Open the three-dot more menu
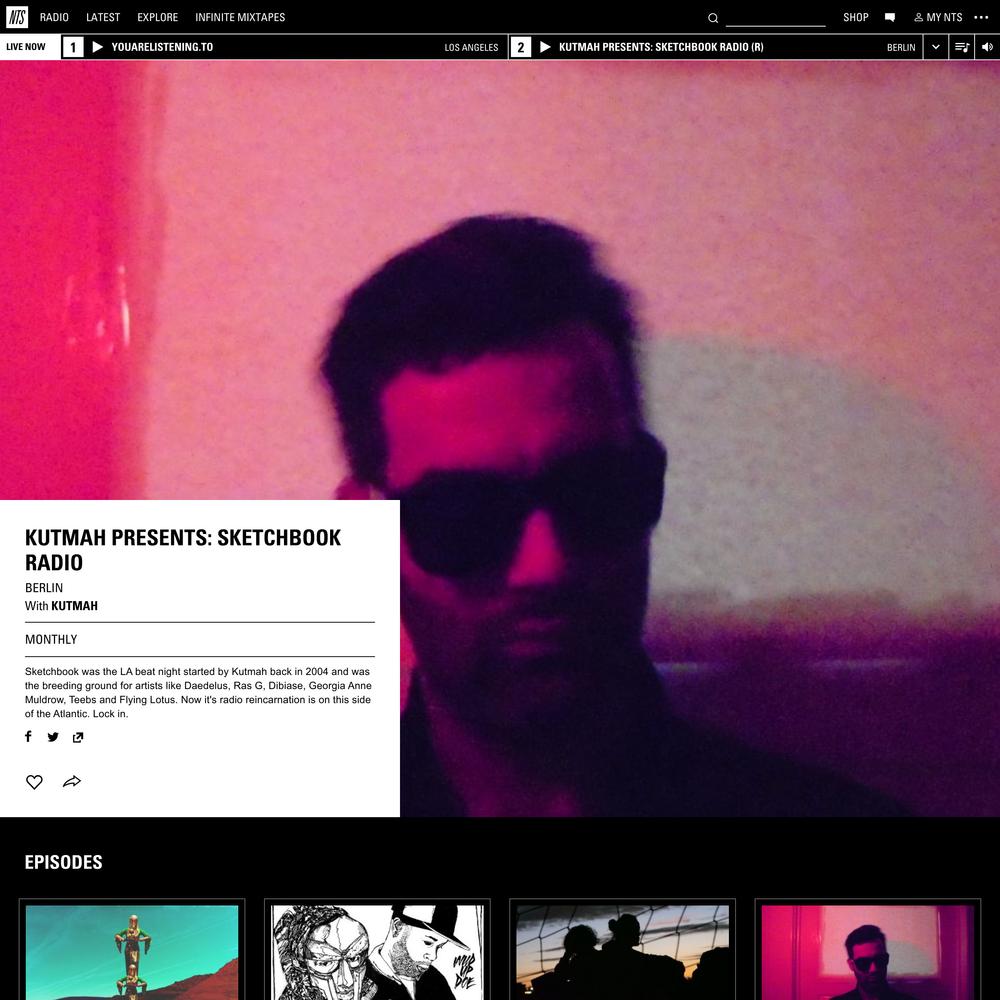Viewport: 1000px width, 1000px height. (x=982, y=17)
